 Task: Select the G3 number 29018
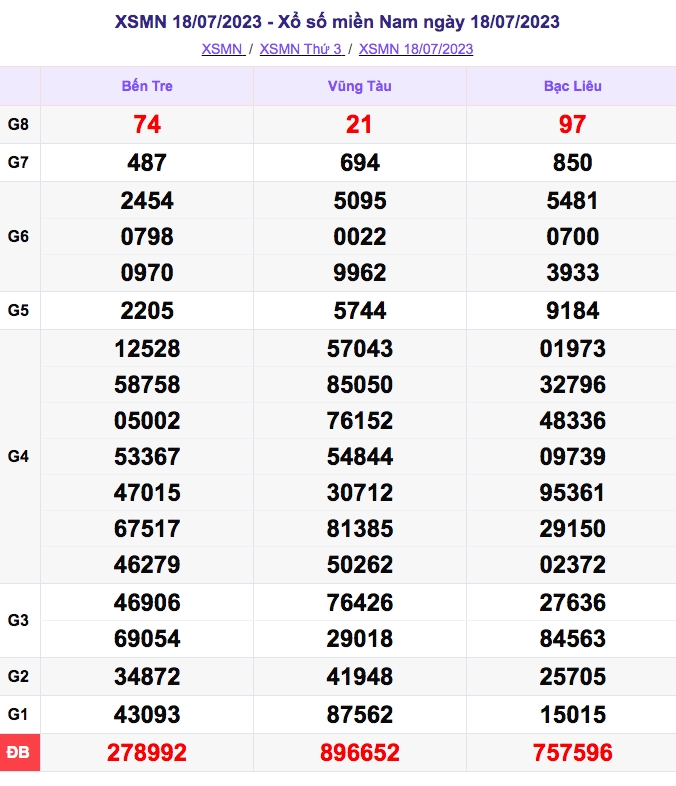pos(360,639)
